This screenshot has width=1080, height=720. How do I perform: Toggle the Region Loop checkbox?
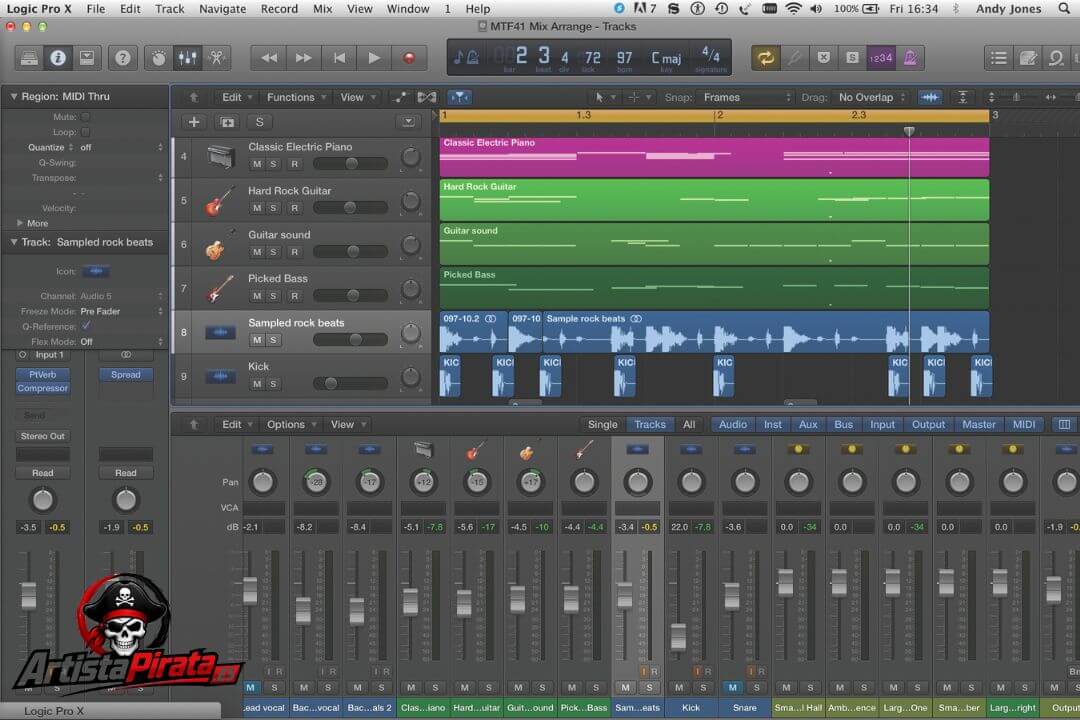tap(85, 132)
